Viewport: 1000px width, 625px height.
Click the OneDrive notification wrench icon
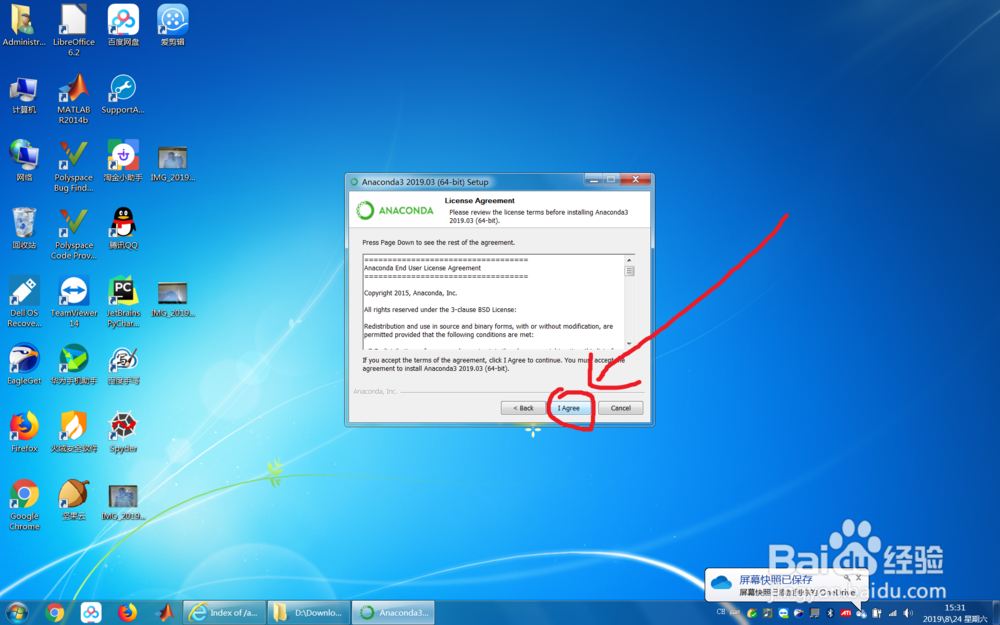click(847, 577)
